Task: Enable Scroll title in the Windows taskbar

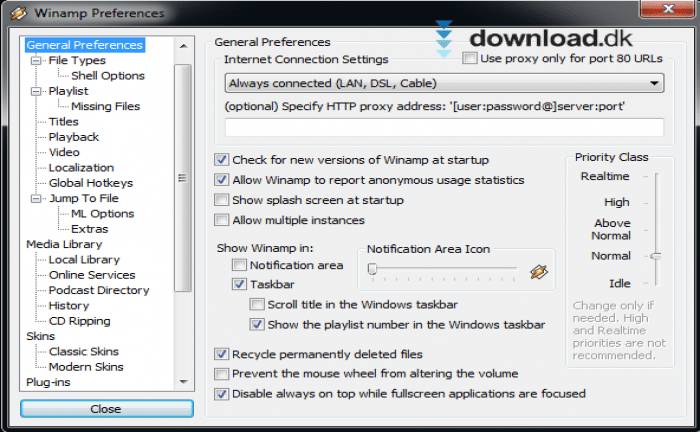Action: coord(257,304)
